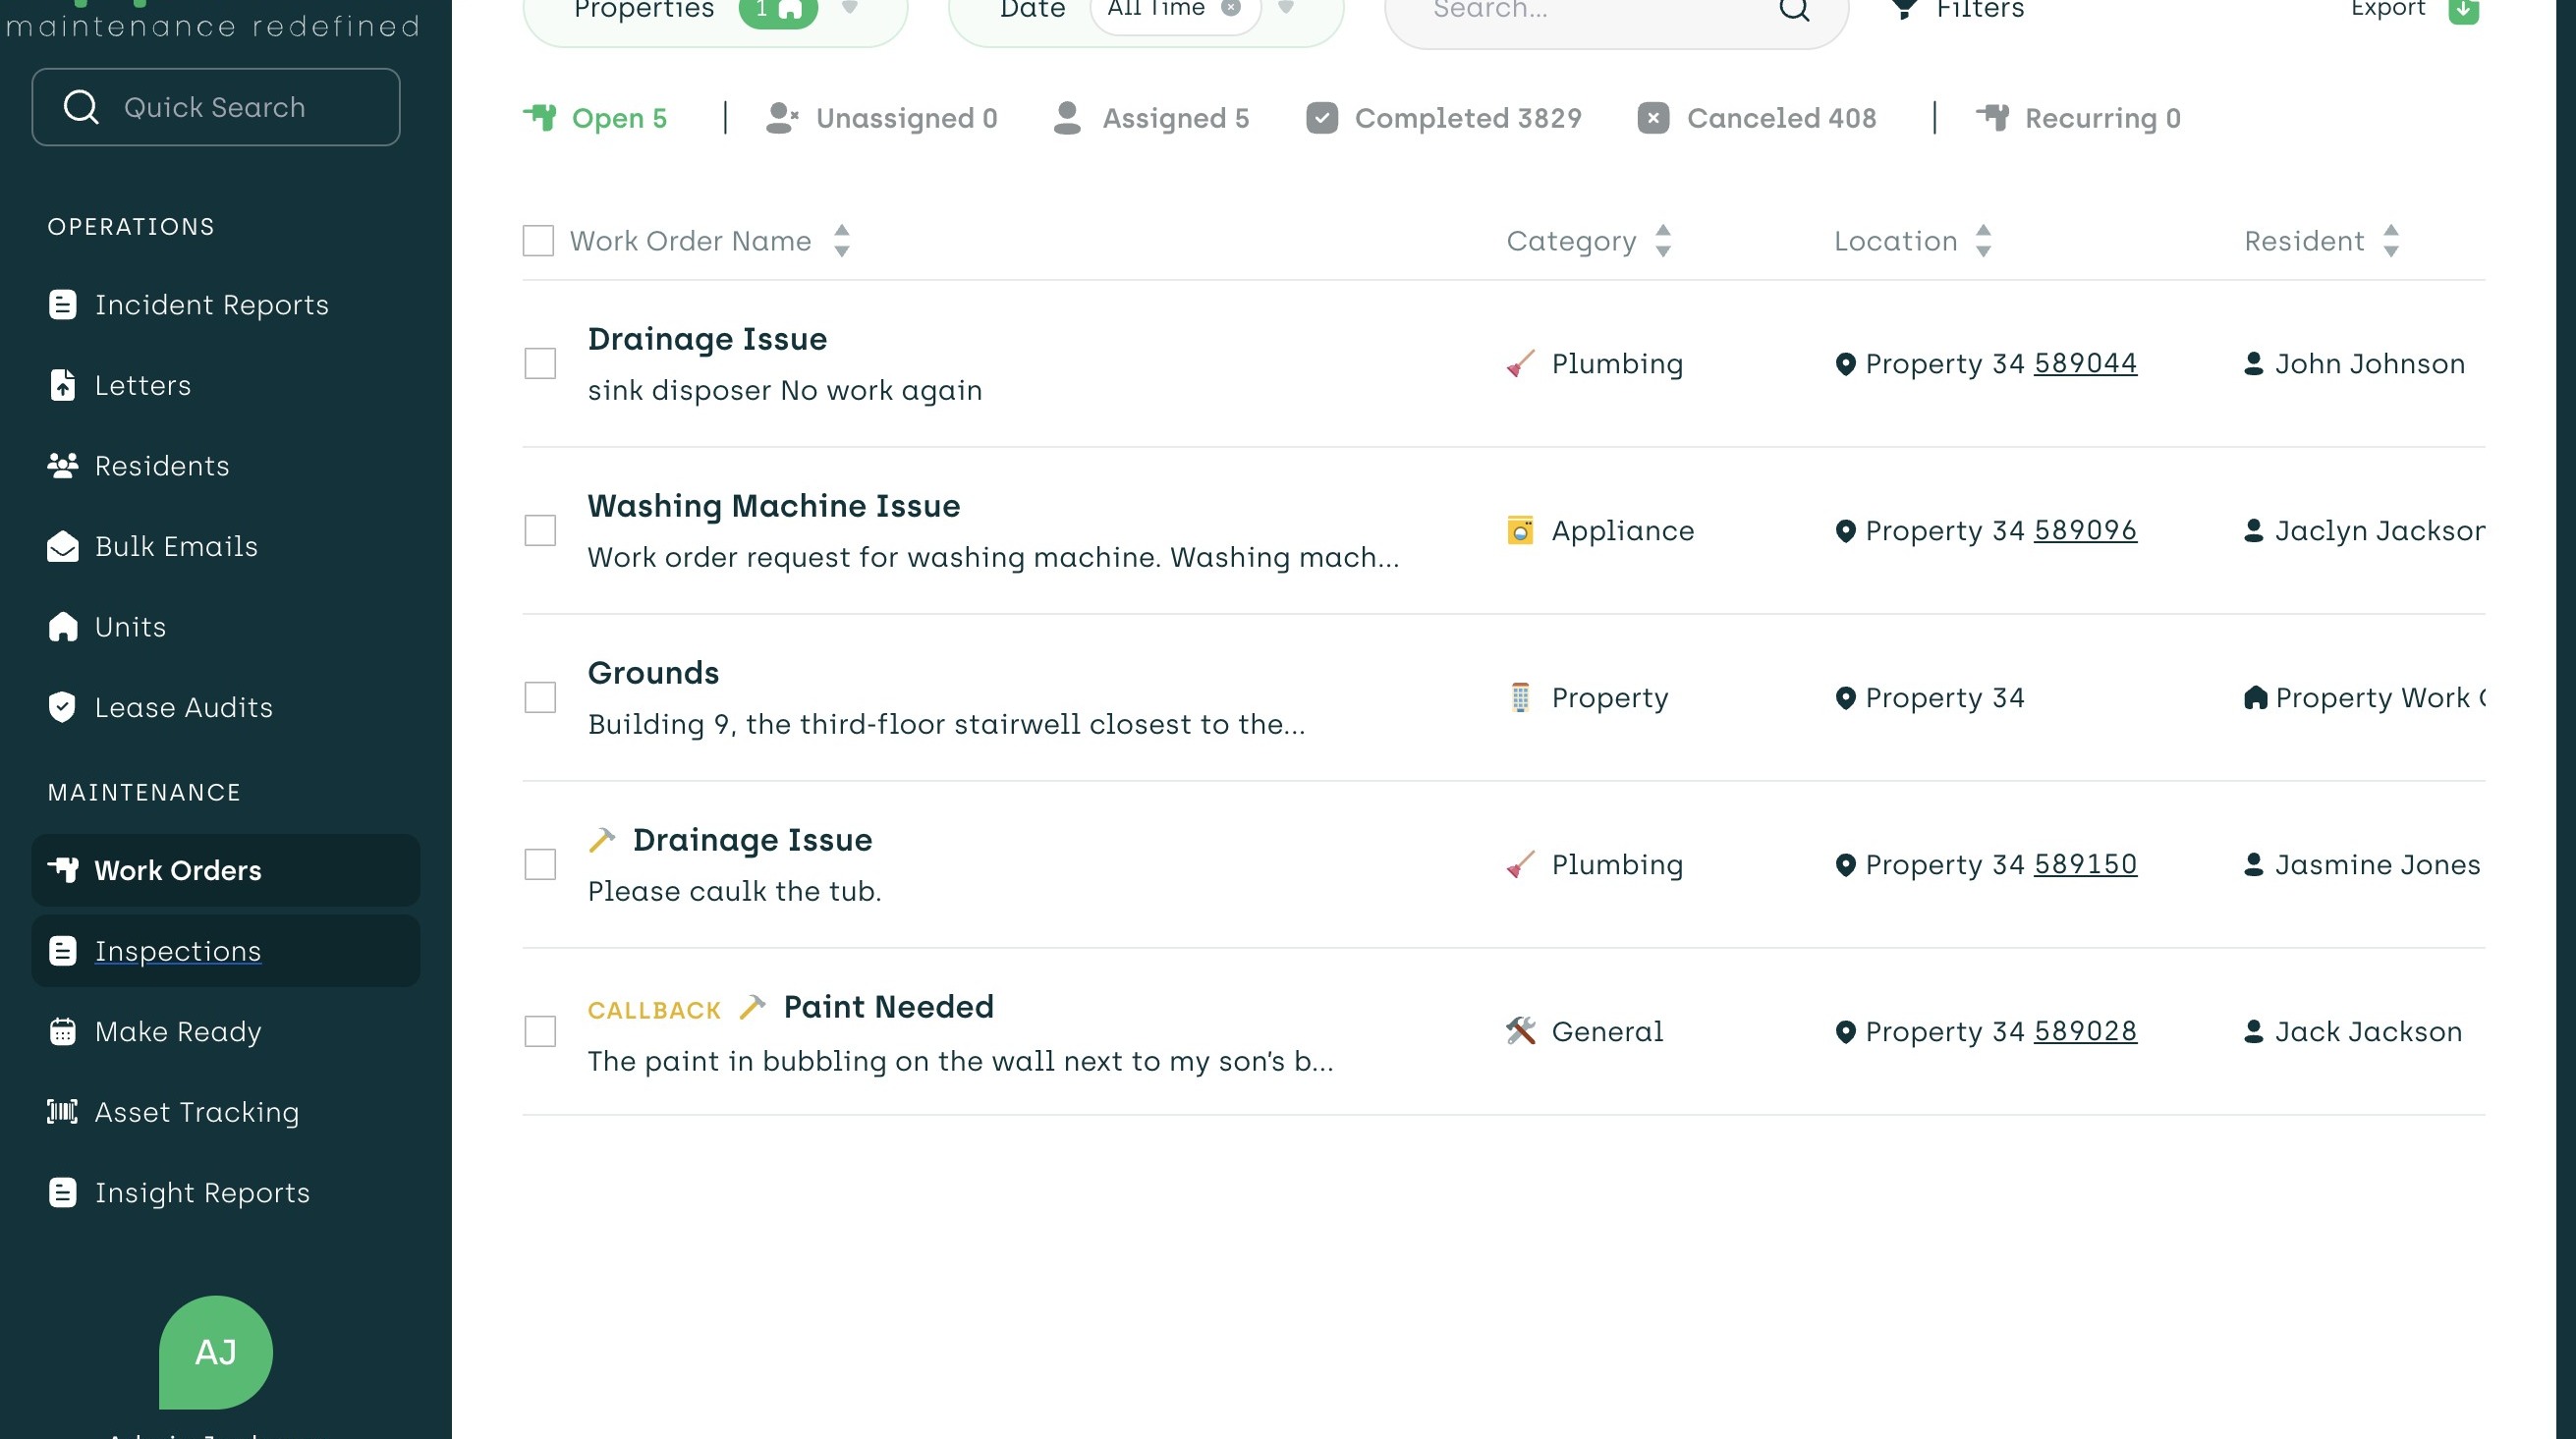Click the Export download icon

[x=2463, y=10]
